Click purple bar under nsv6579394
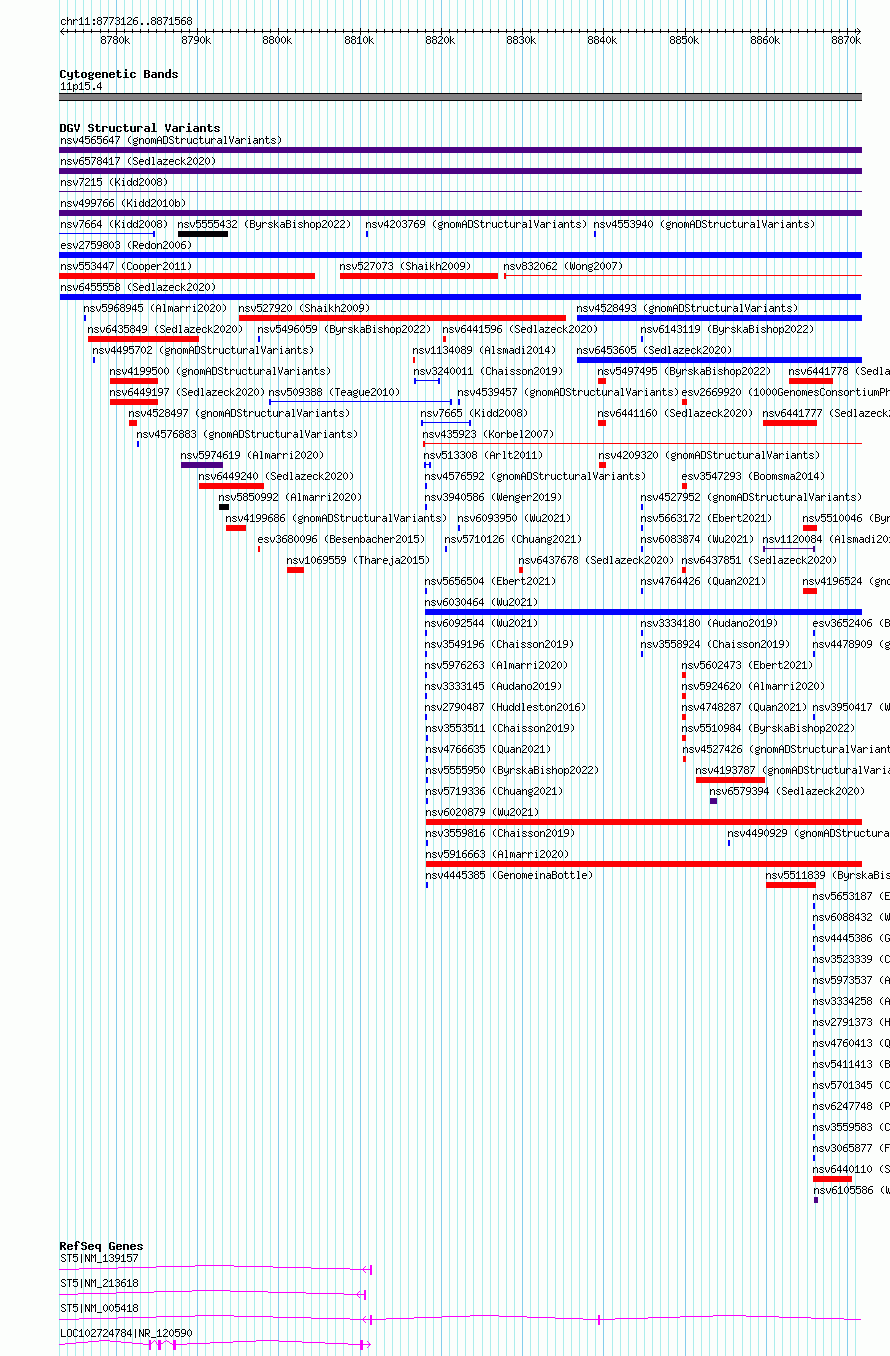The height and width of the screenshot is (1356, 890). pos(714,801)
